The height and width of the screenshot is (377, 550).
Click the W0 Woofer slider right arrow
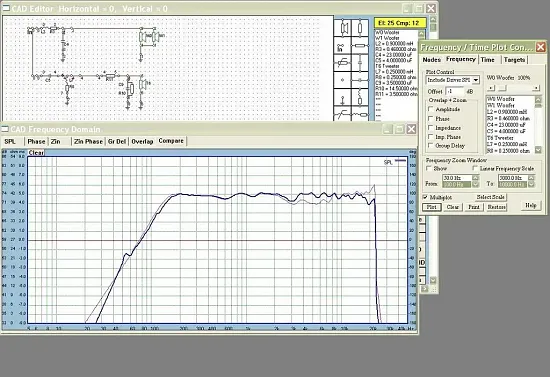click(536, 88)
